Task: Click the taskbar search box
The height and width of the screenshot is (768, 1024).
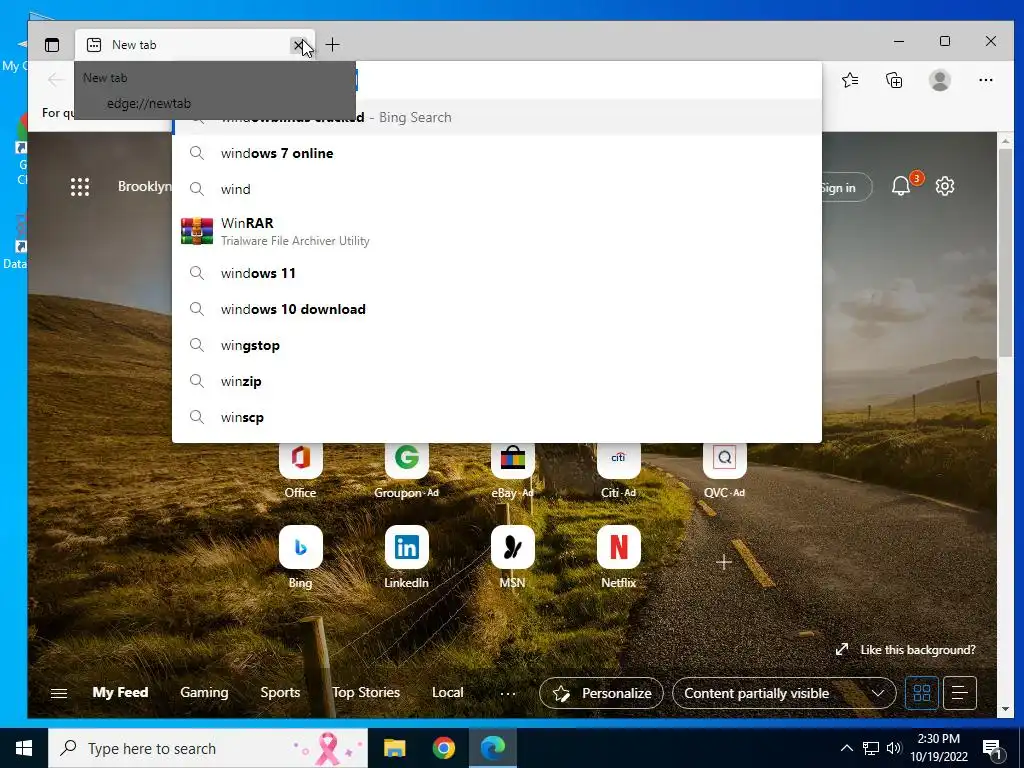Action: [208, 748]
